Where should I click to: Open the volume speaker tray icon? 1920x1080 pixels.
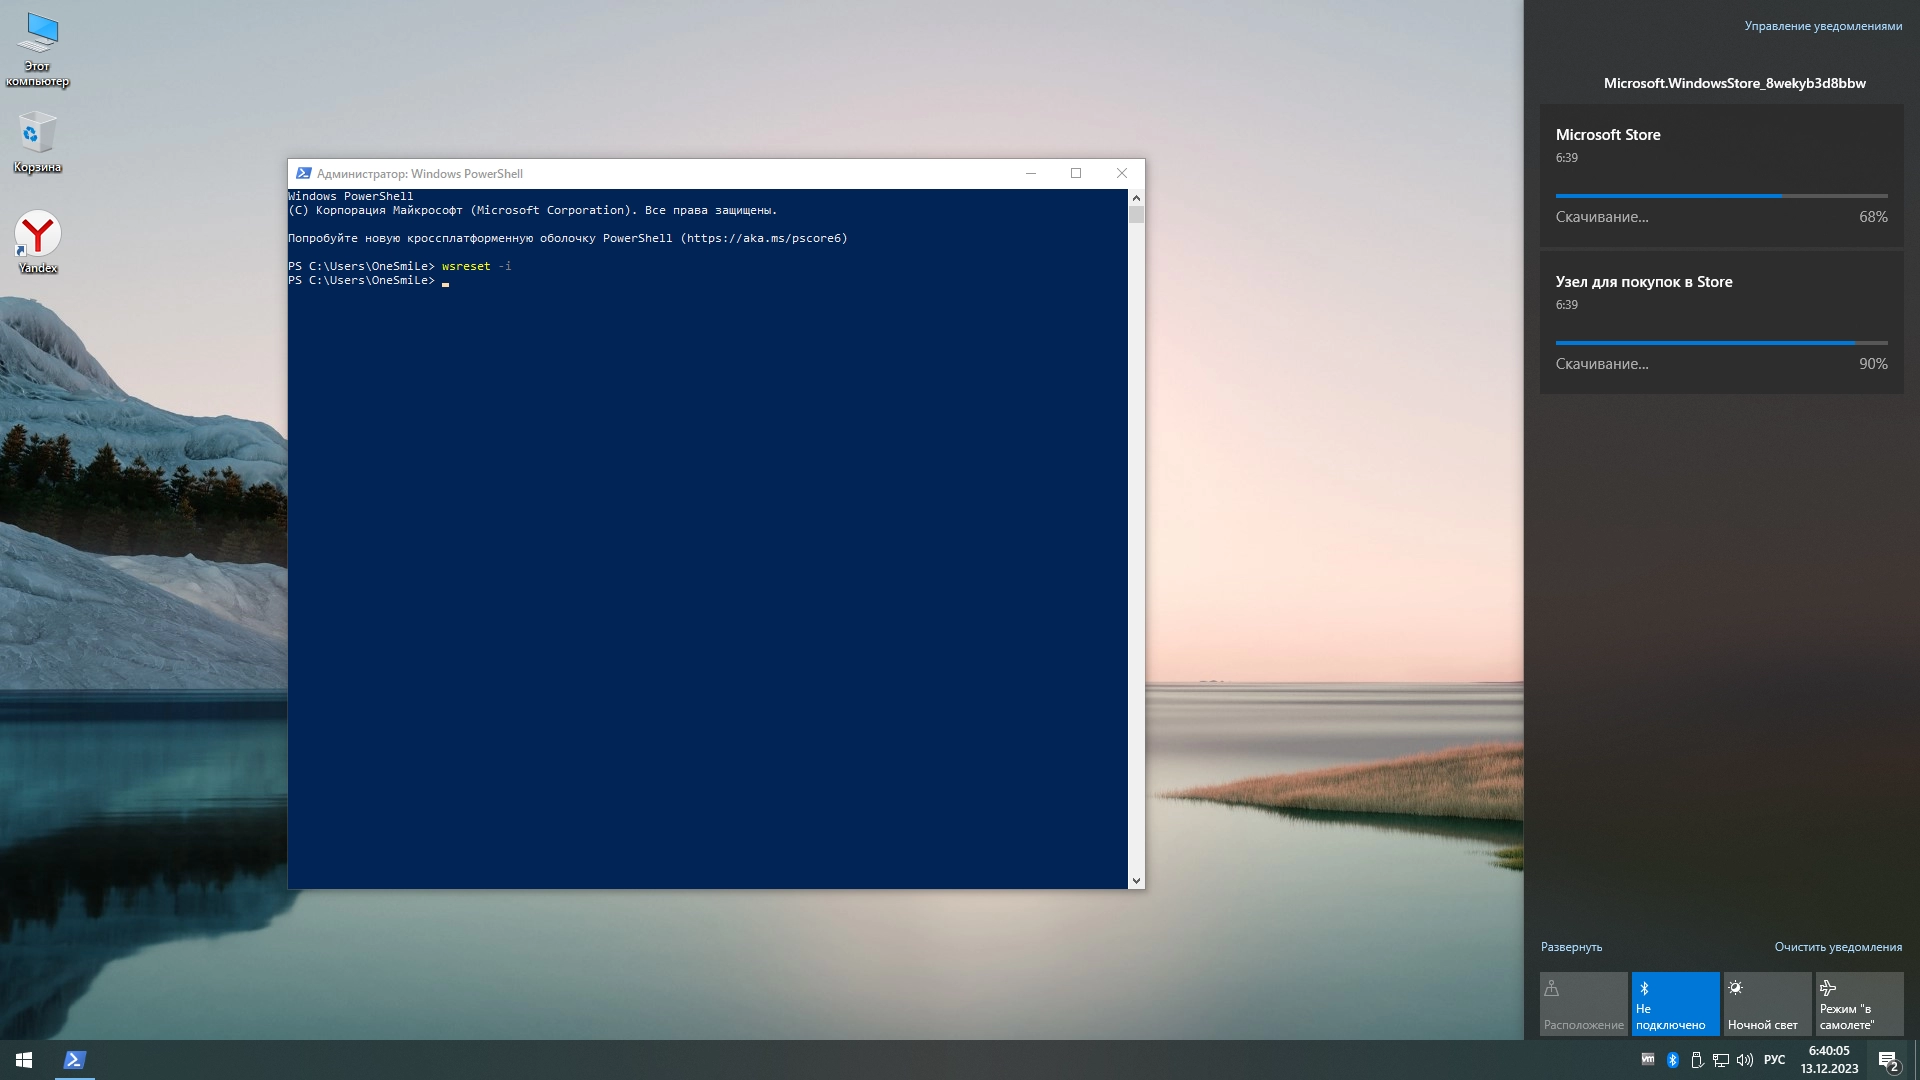pyautogui.click(x=1745, y=1060)
